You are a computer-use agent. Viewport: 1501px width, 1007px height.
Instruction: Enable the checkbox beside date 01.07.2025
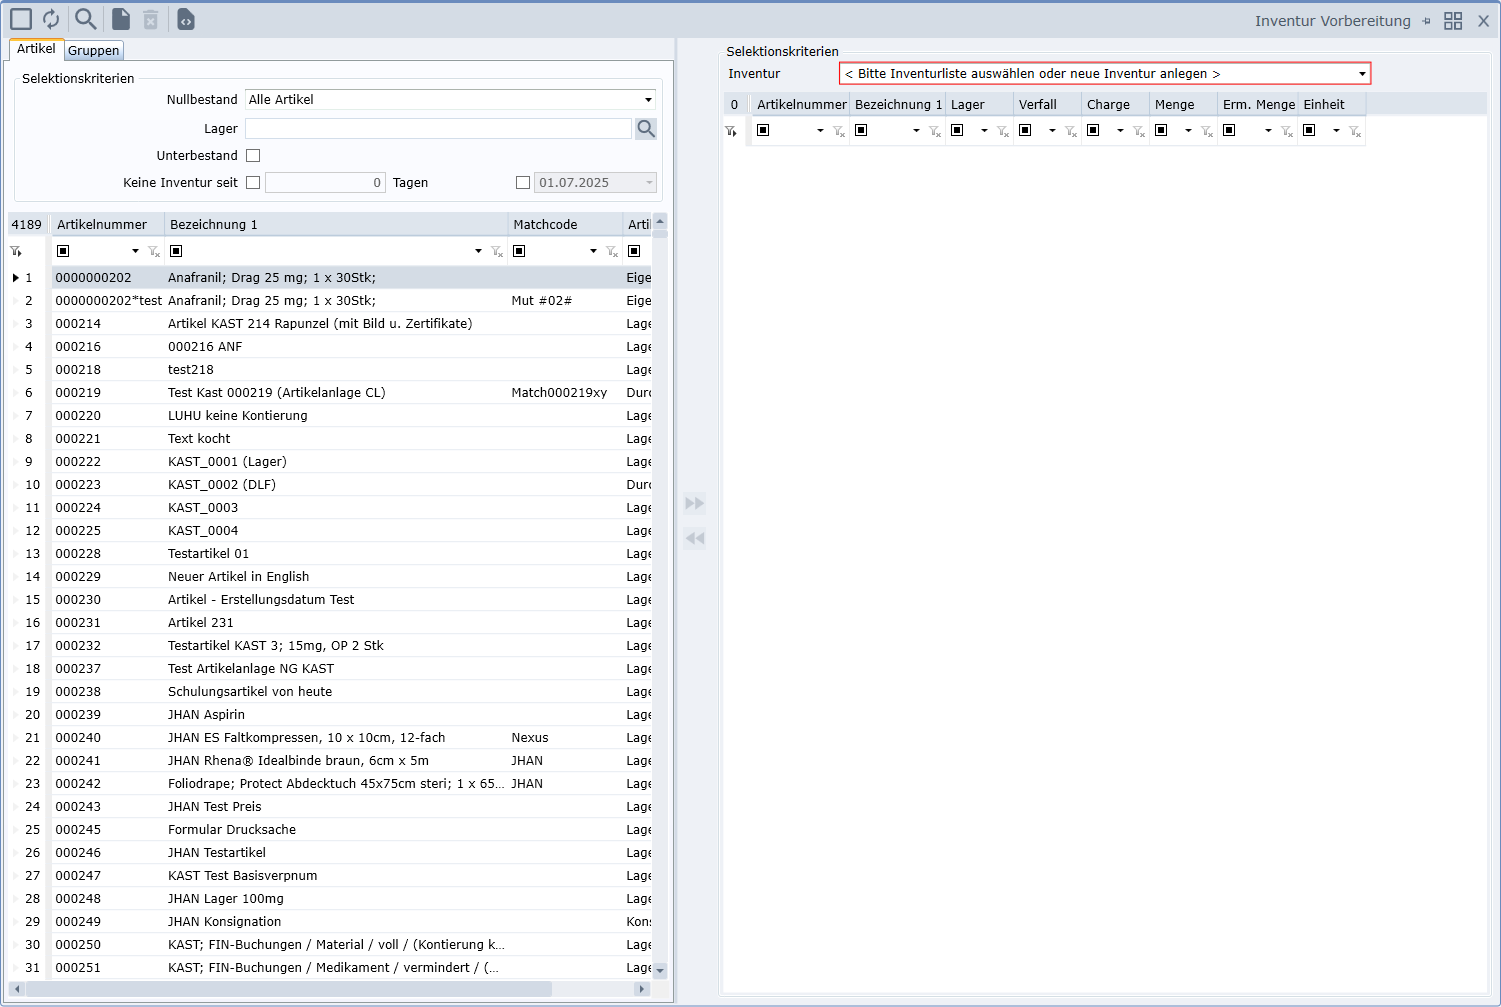pyautogui.click(x=522, y=183)
